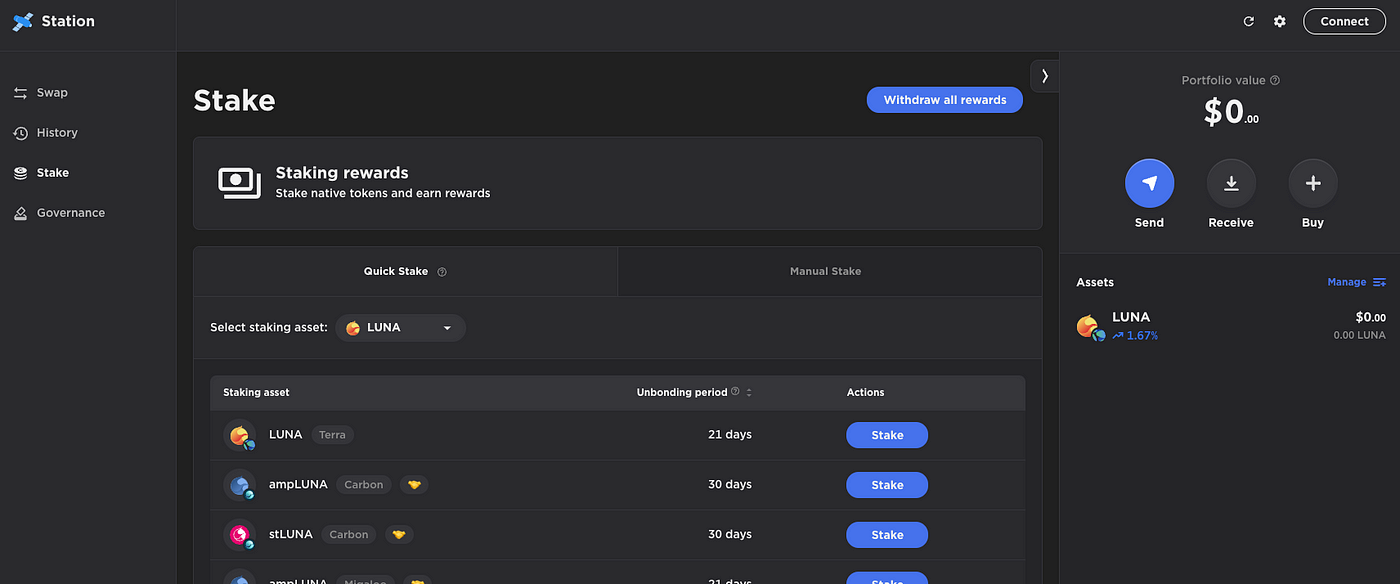Click LUNA 1.67% price change

pos(1135,336)
